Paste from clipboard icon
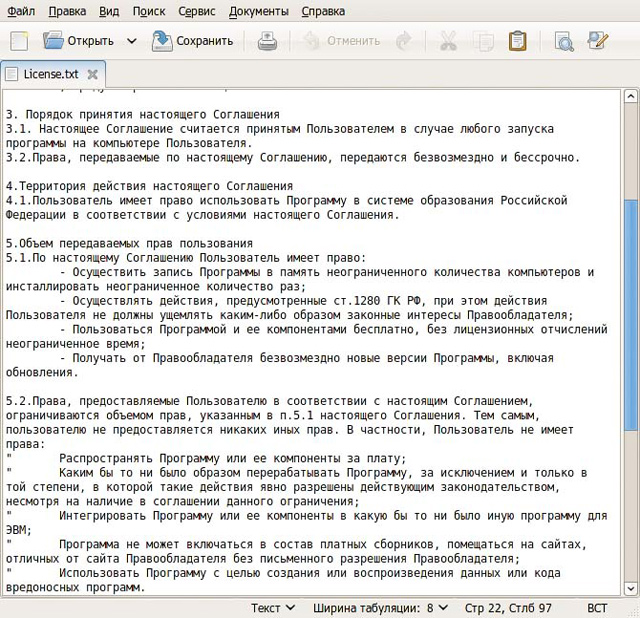The width and height of the screenshot is (640, 618). click(517, 41)
